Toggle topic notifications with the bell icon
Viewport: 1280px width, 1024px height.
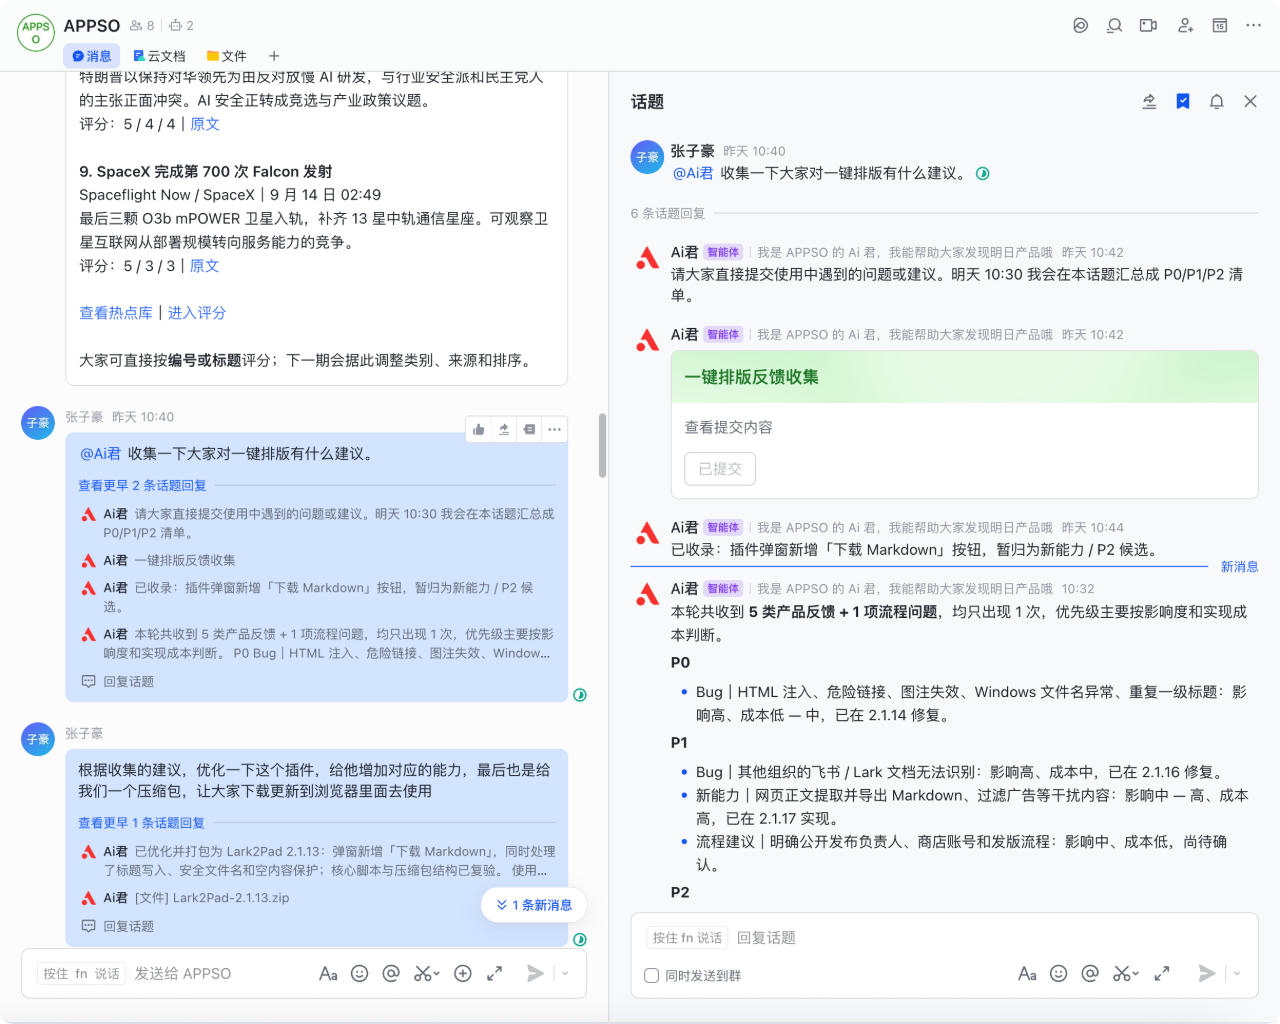(x=1217, y=101)
